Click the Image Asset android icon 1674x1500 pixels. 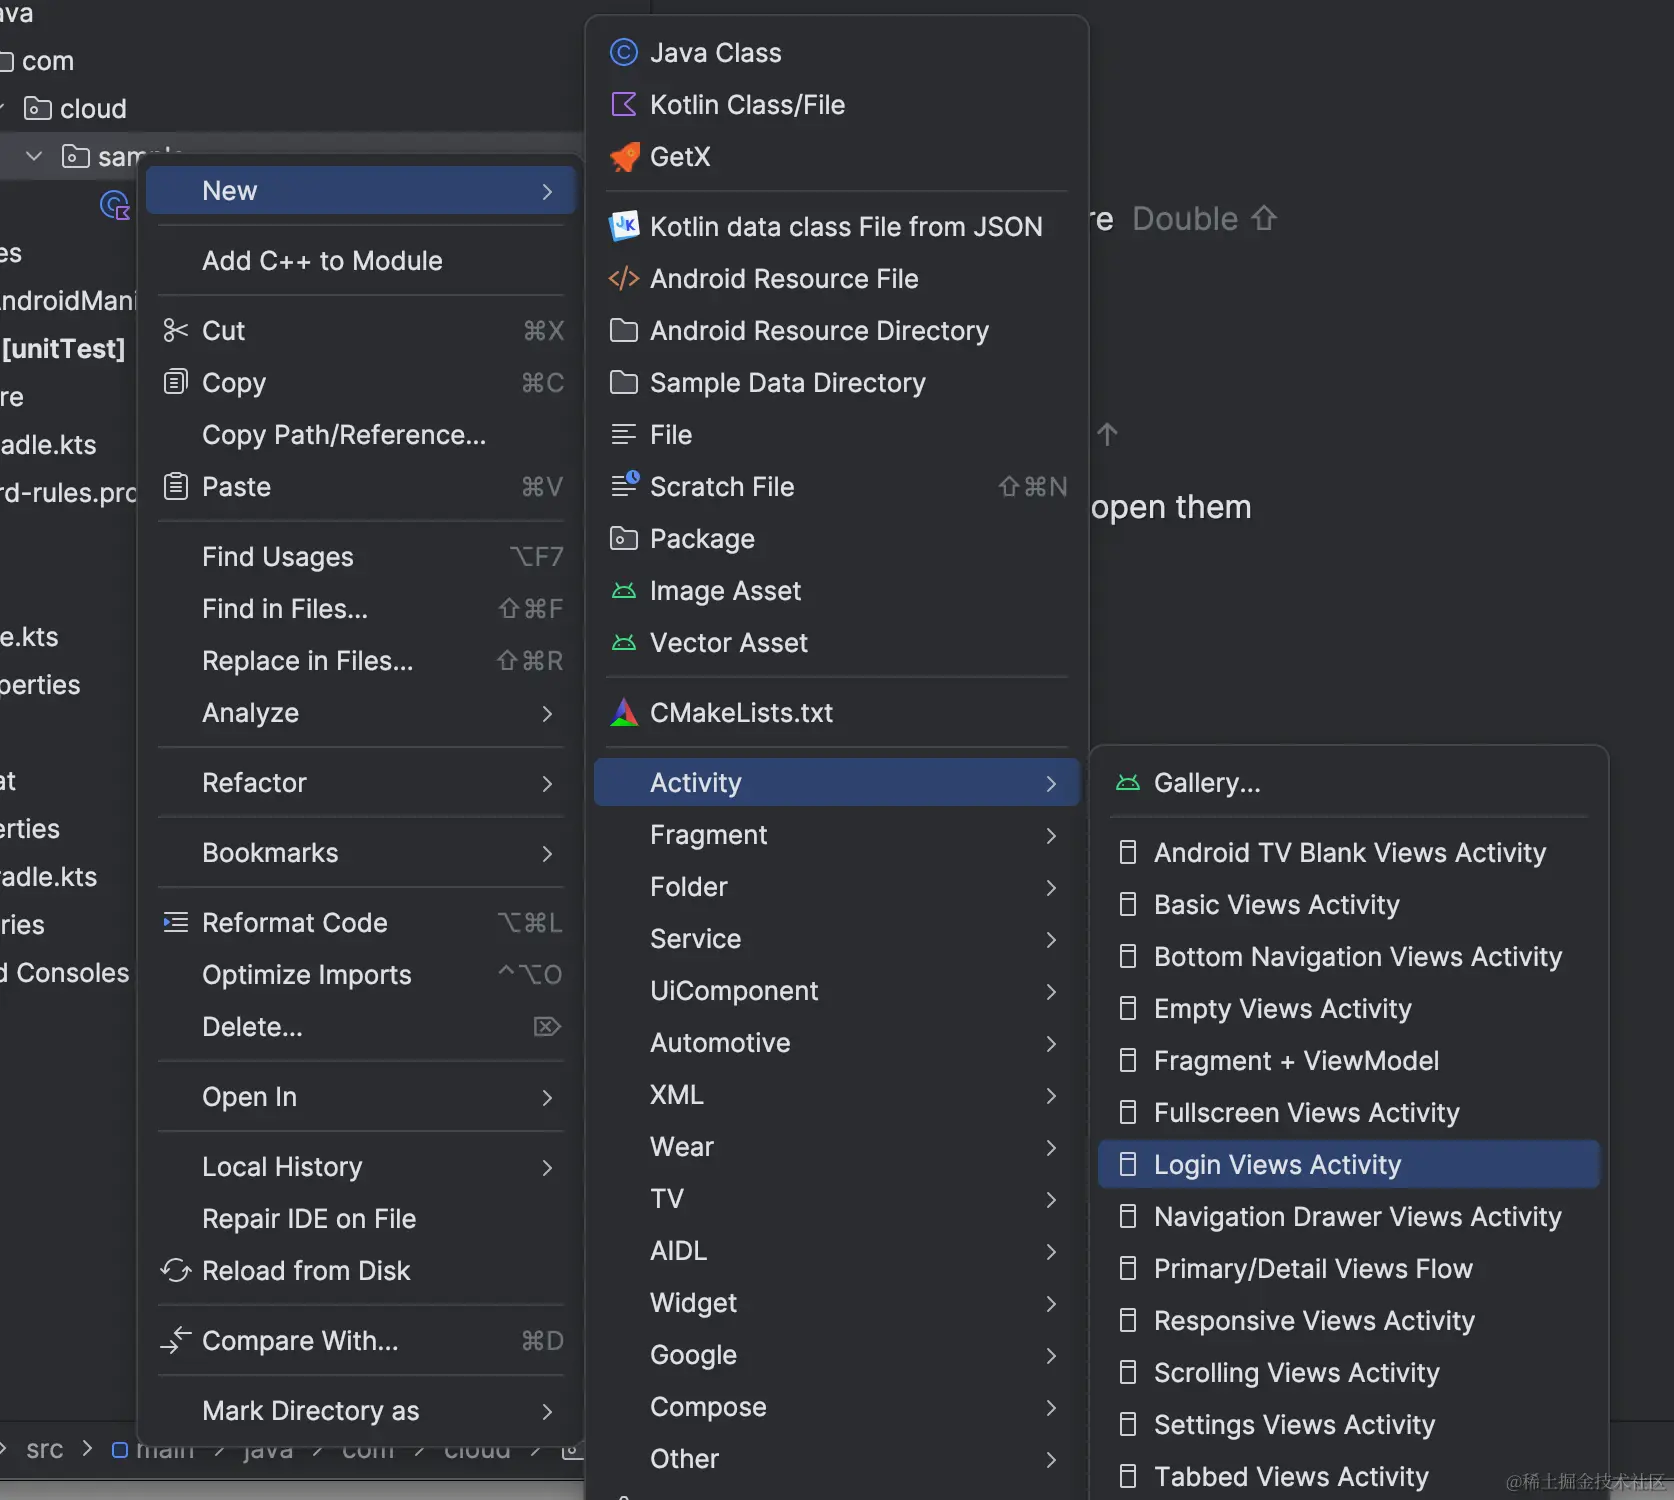click(624, 590)
